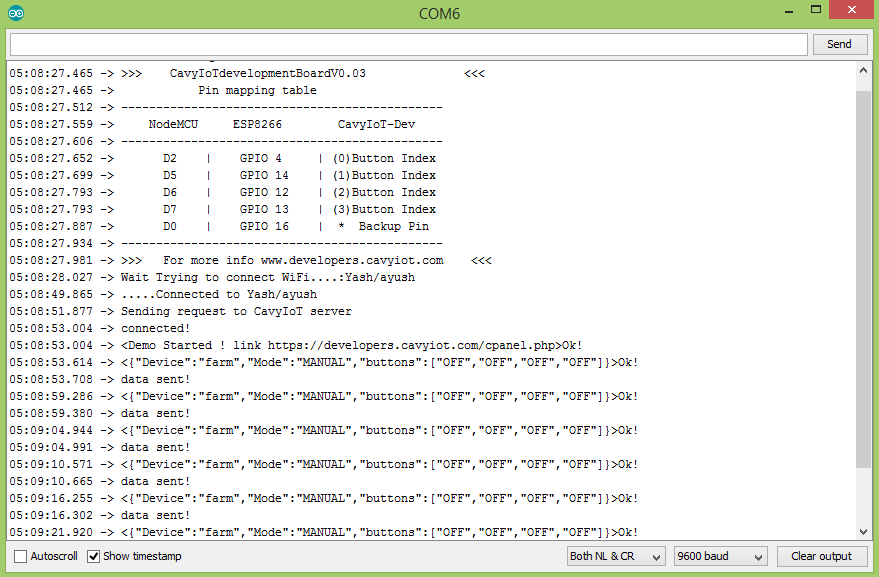Expand the 9600 baud rate dropdown
The height and width of the screenshot is (577, 879).
[x=720, y=556]
